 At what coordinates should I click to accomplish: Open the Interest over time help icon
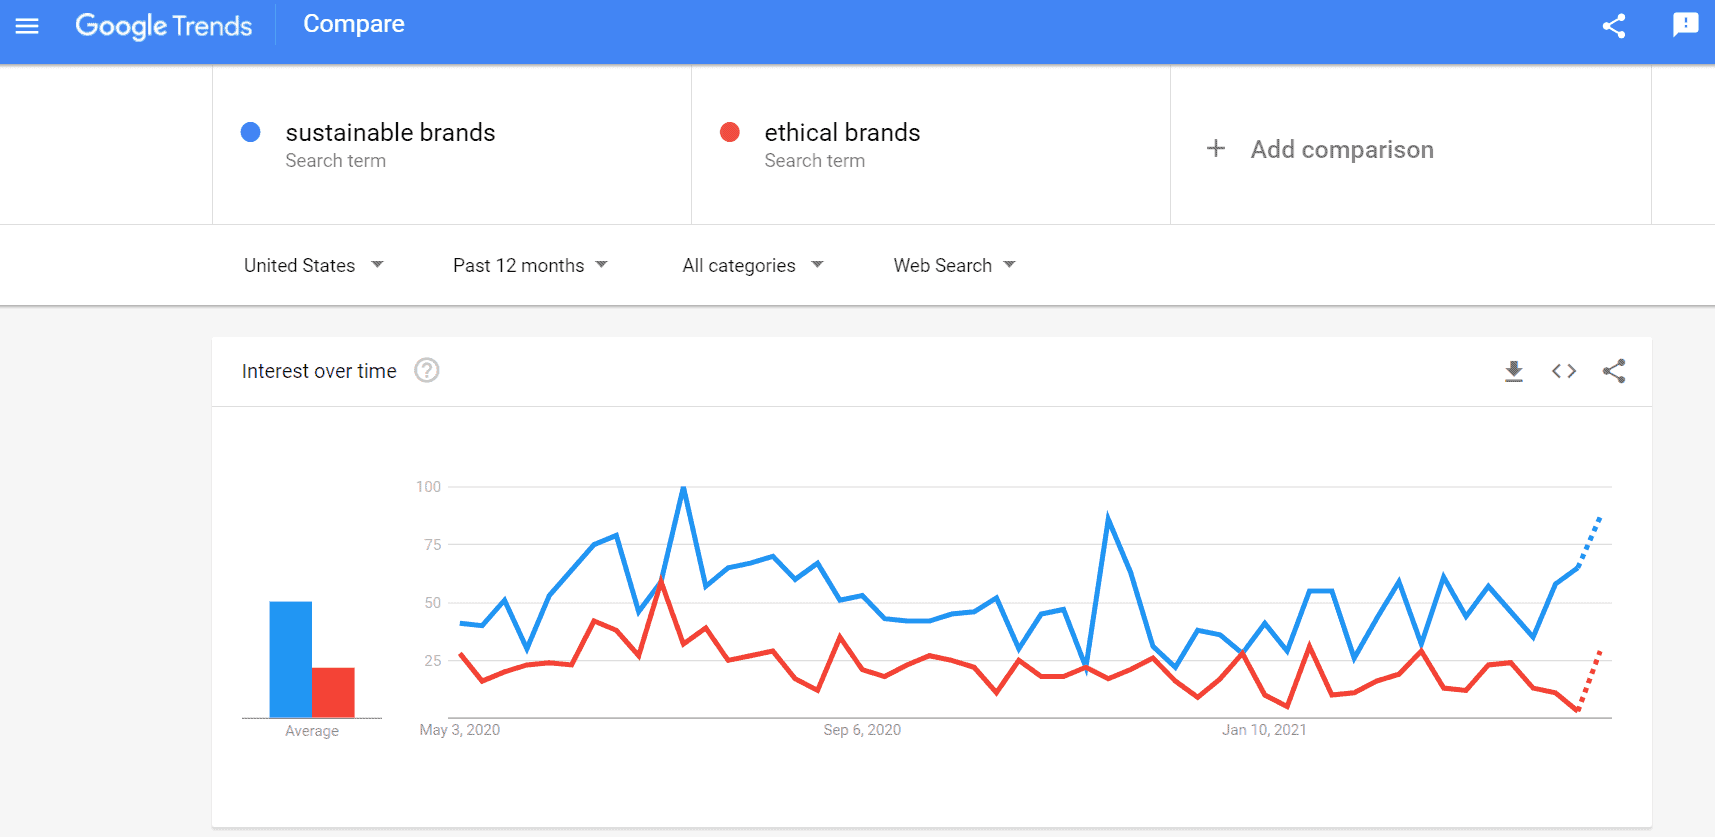[427, 371]
